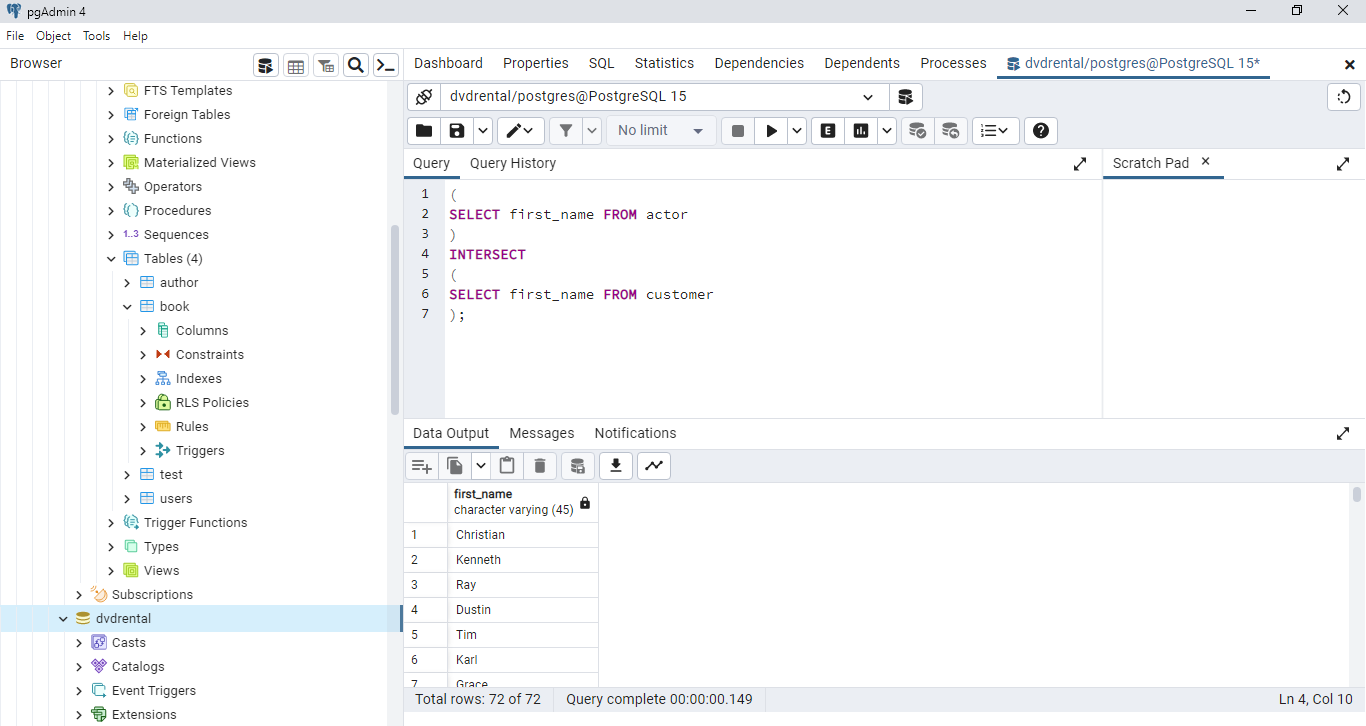Expand the Columns node under book
The height and width of the screenshot is (726, 1366).
pyautogui.click(x=143, y=331)
